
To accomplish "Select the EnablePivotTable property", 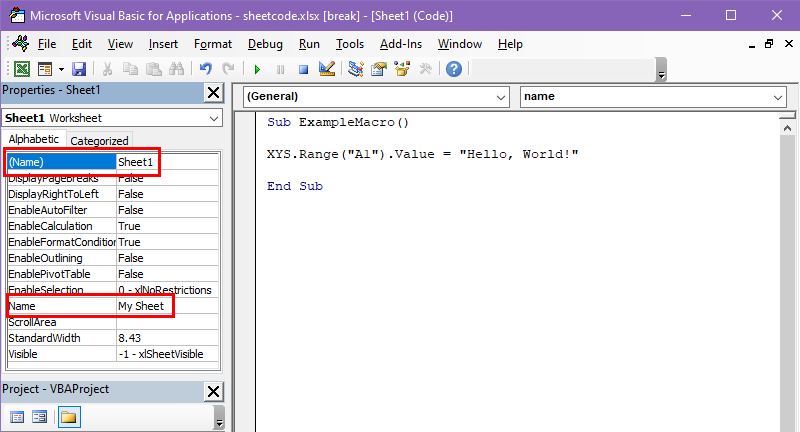I will 61,274.
